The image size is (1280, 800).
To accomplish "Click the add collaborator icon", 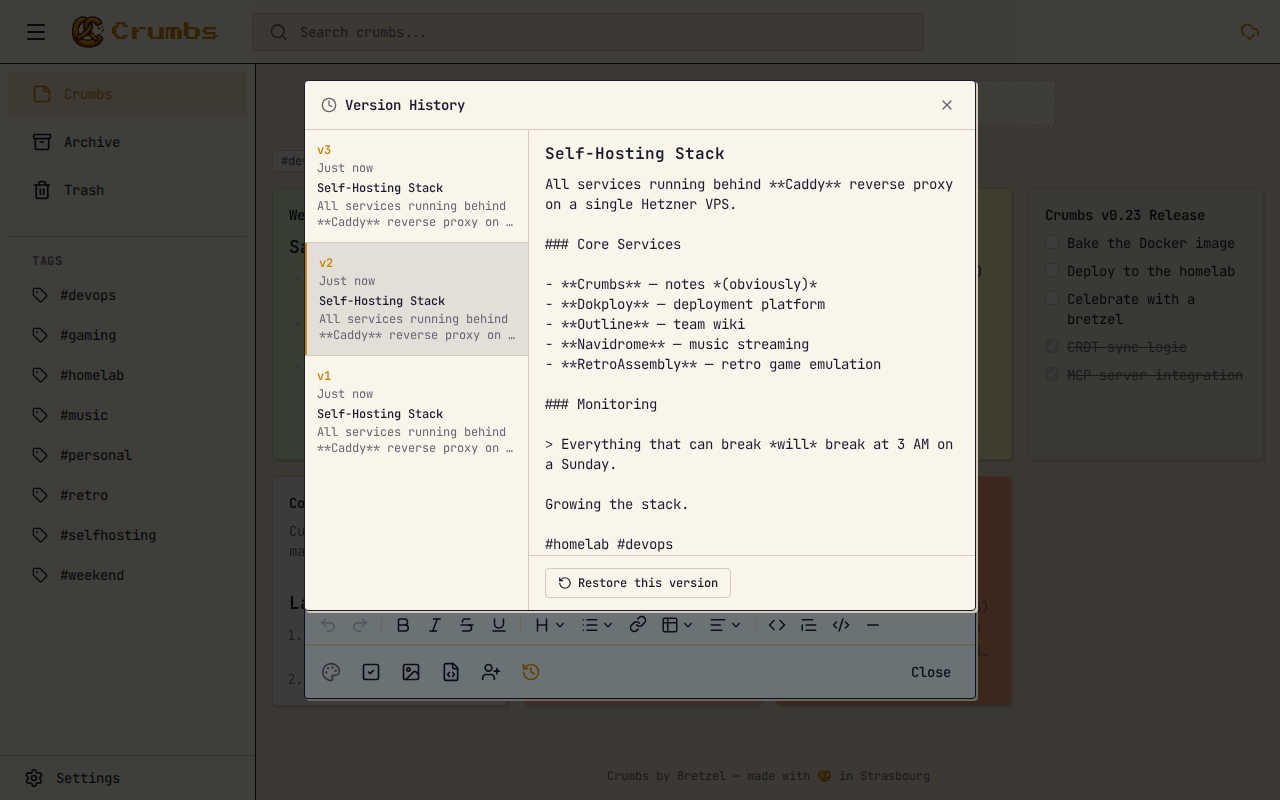I will (x=491, y=672).
